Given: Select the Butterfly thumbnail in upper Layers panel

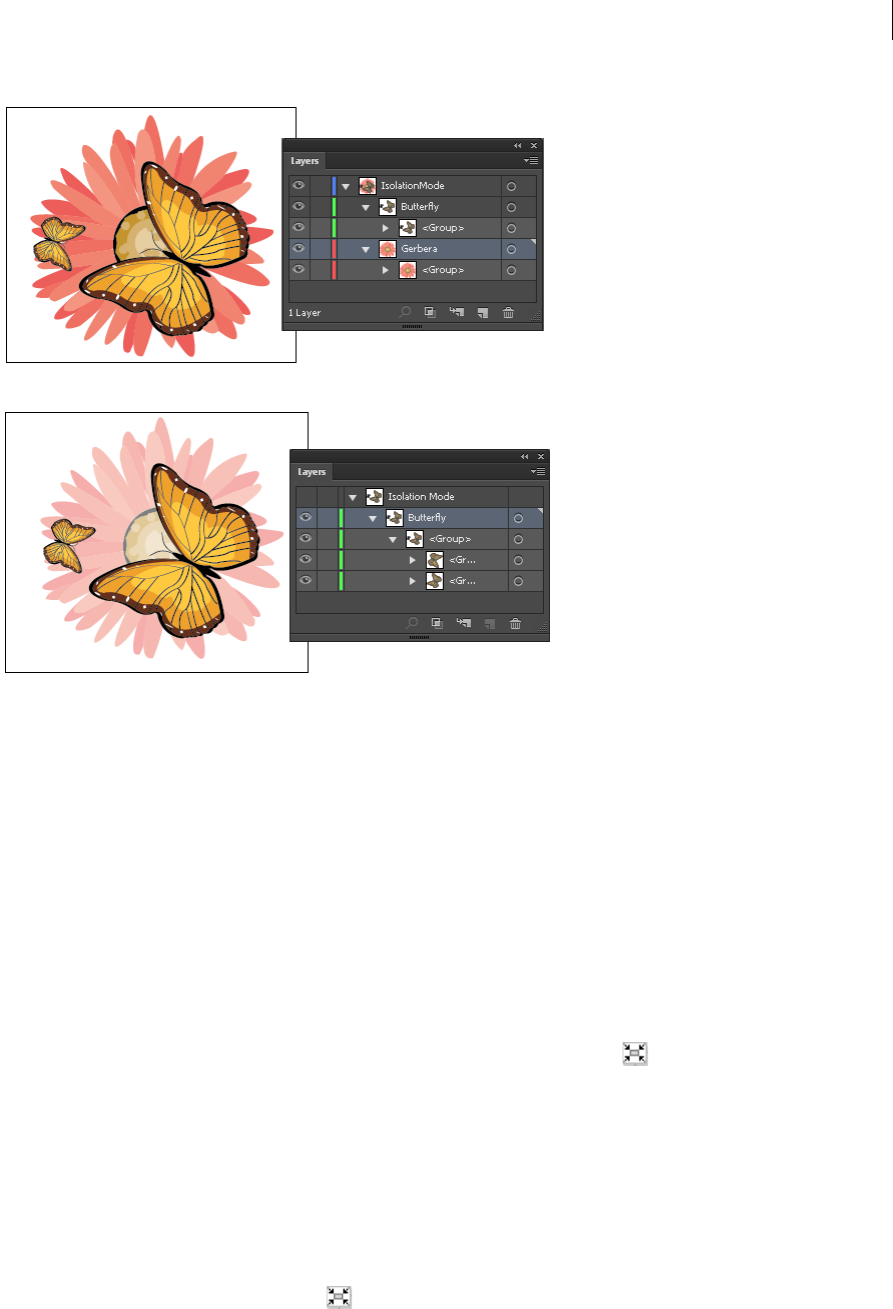Looking at the screenshot, I should 388,207.
